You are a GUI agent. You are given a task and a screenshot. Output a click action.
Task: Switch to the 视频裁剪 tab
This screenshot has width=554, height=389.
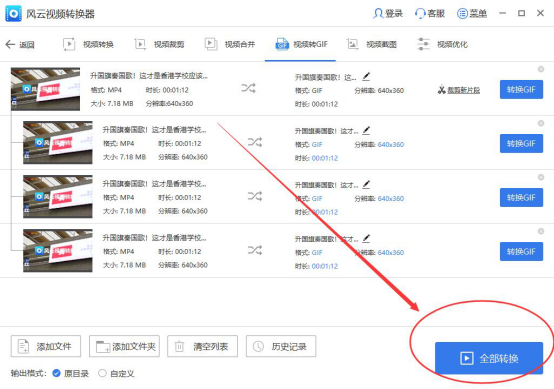point(159,45)
